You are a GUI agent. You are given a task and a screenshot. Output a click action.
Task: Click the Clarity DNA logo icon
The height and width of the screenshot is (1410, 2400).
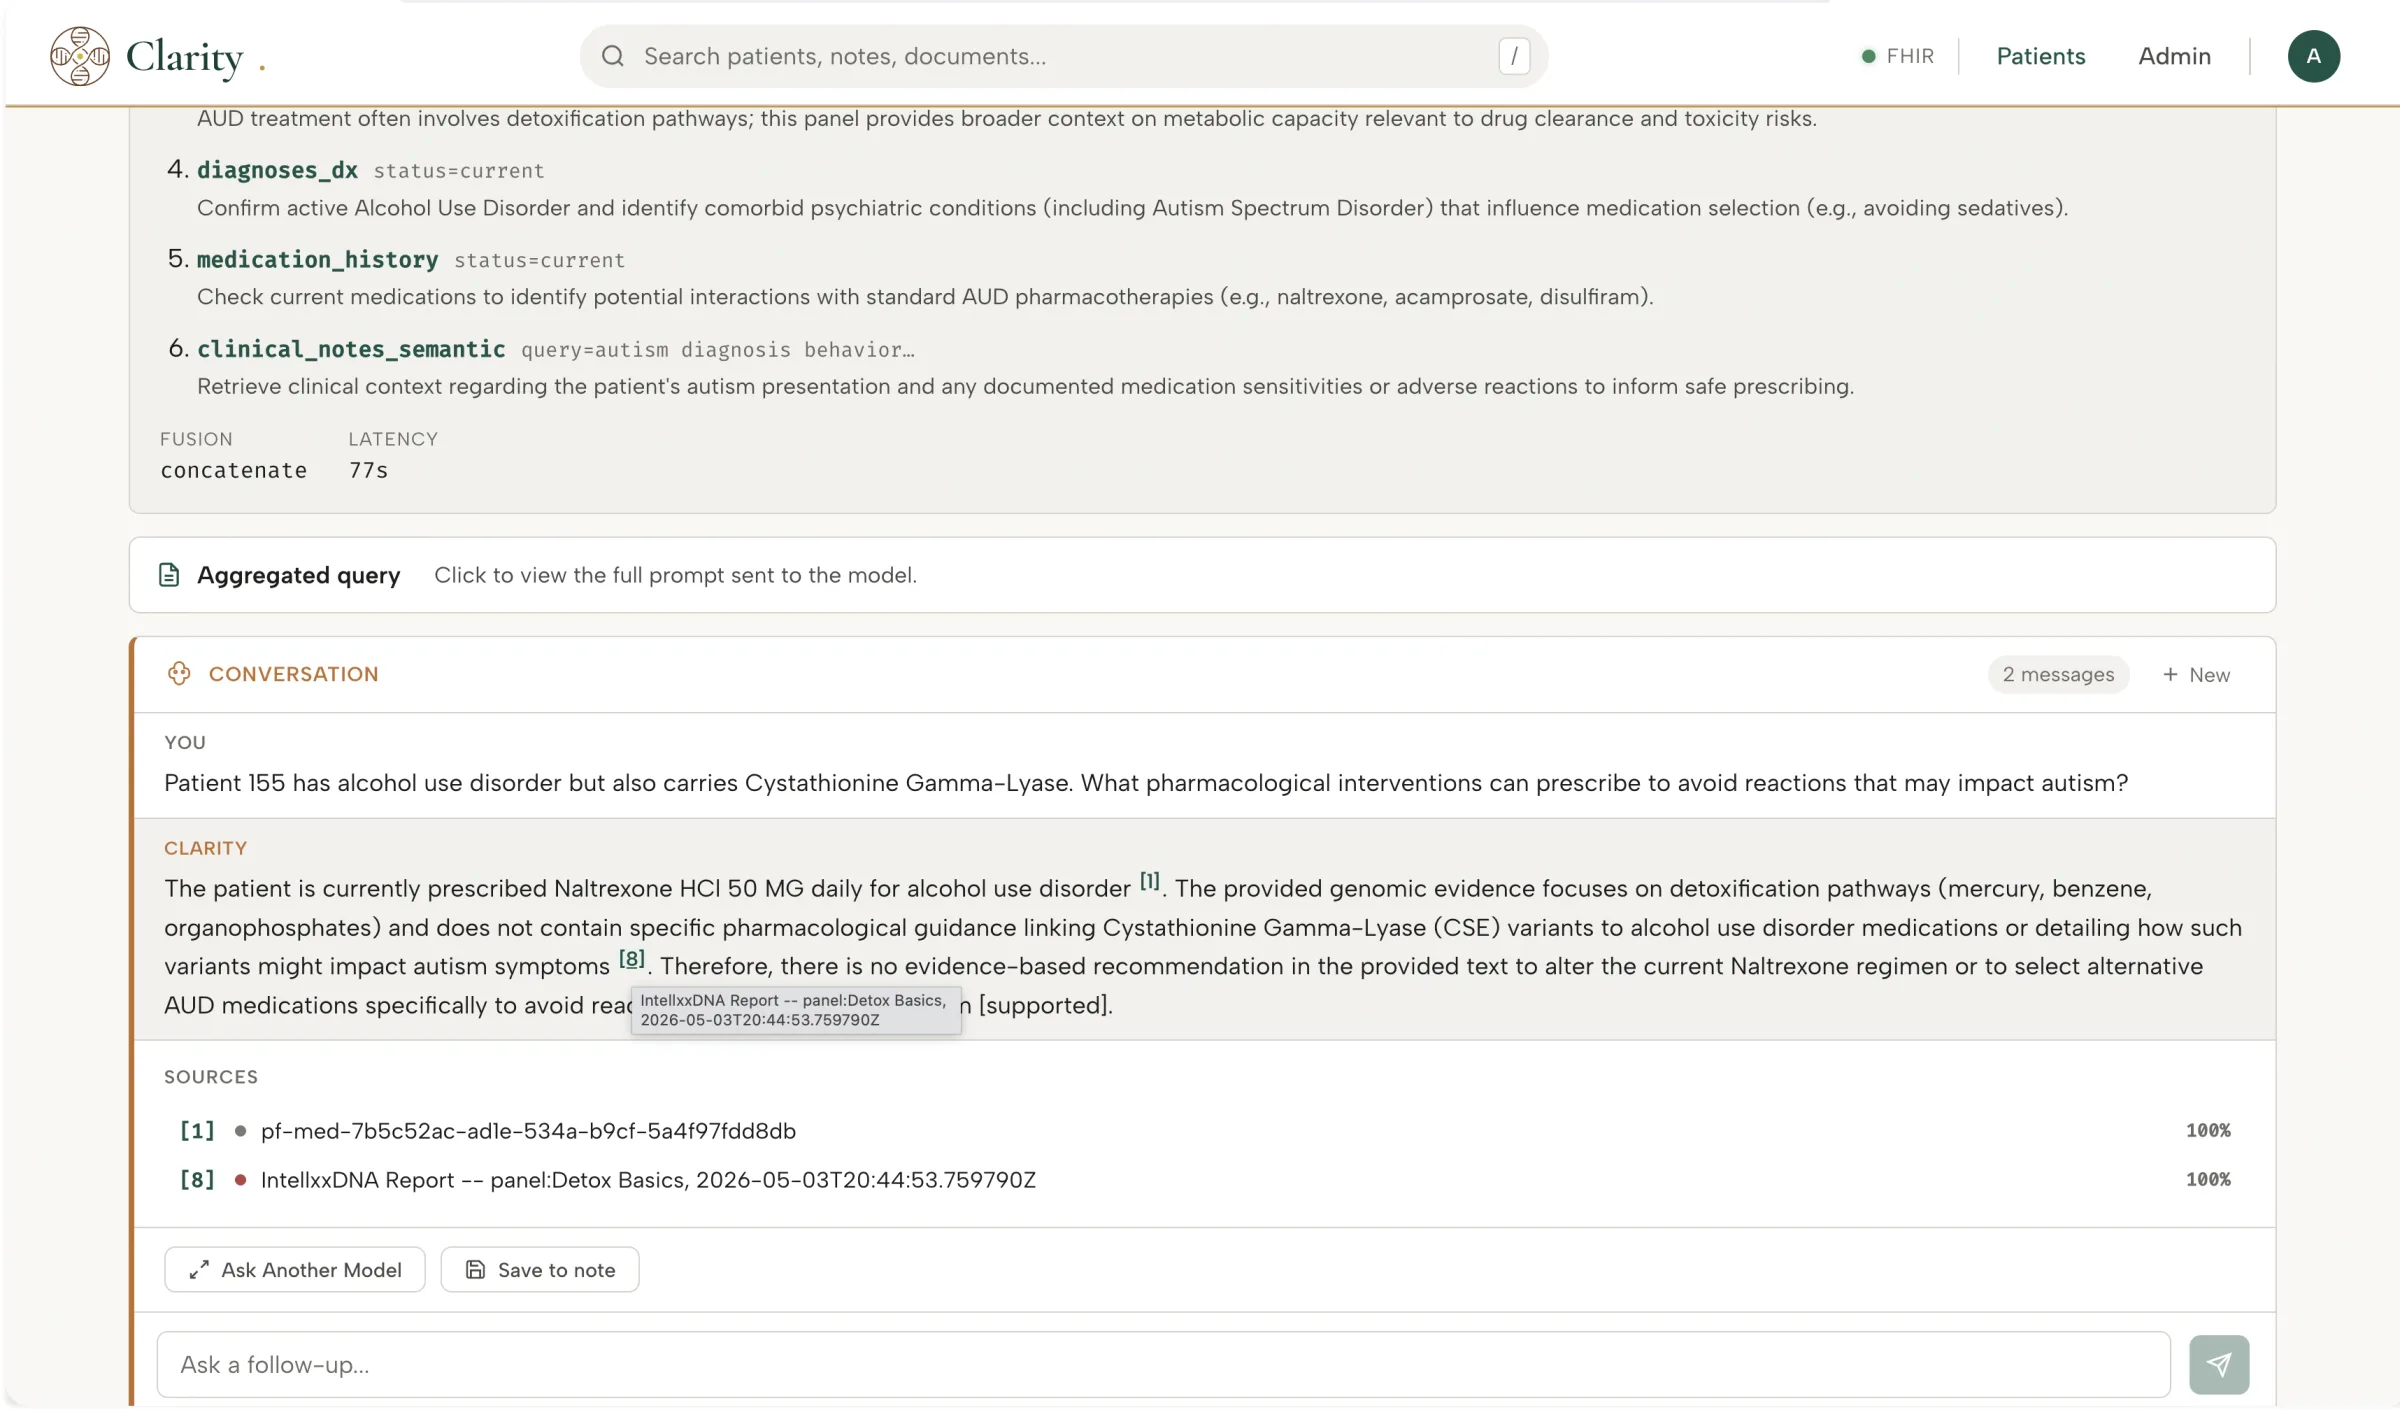pyautogui.click(x=80, y=56)
